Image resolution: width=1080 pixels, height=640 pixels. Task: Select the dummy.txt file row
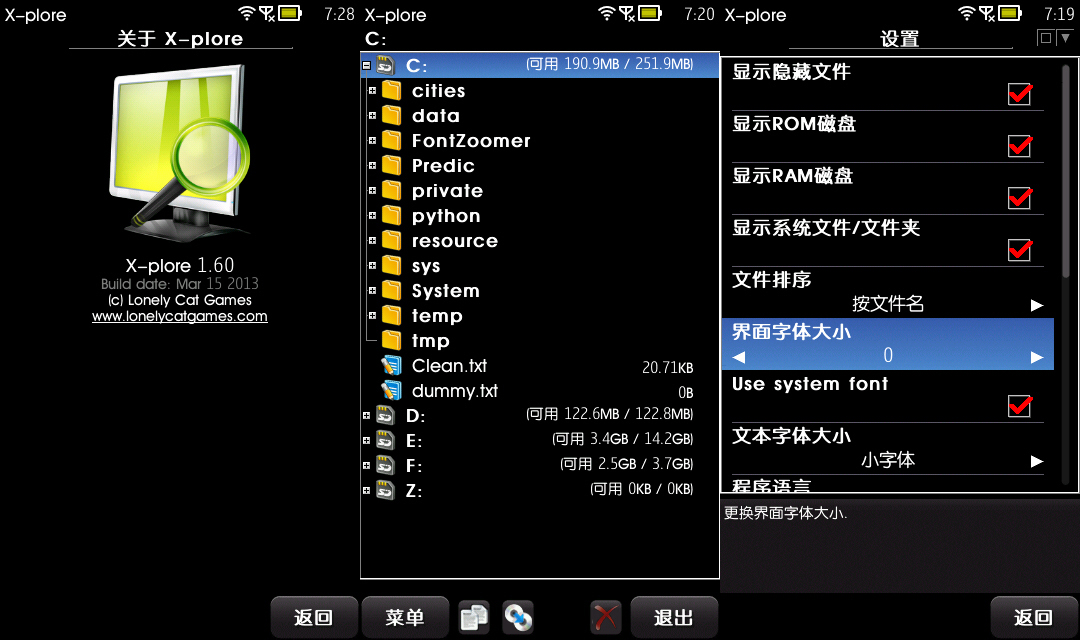click(x=540, y=391)
